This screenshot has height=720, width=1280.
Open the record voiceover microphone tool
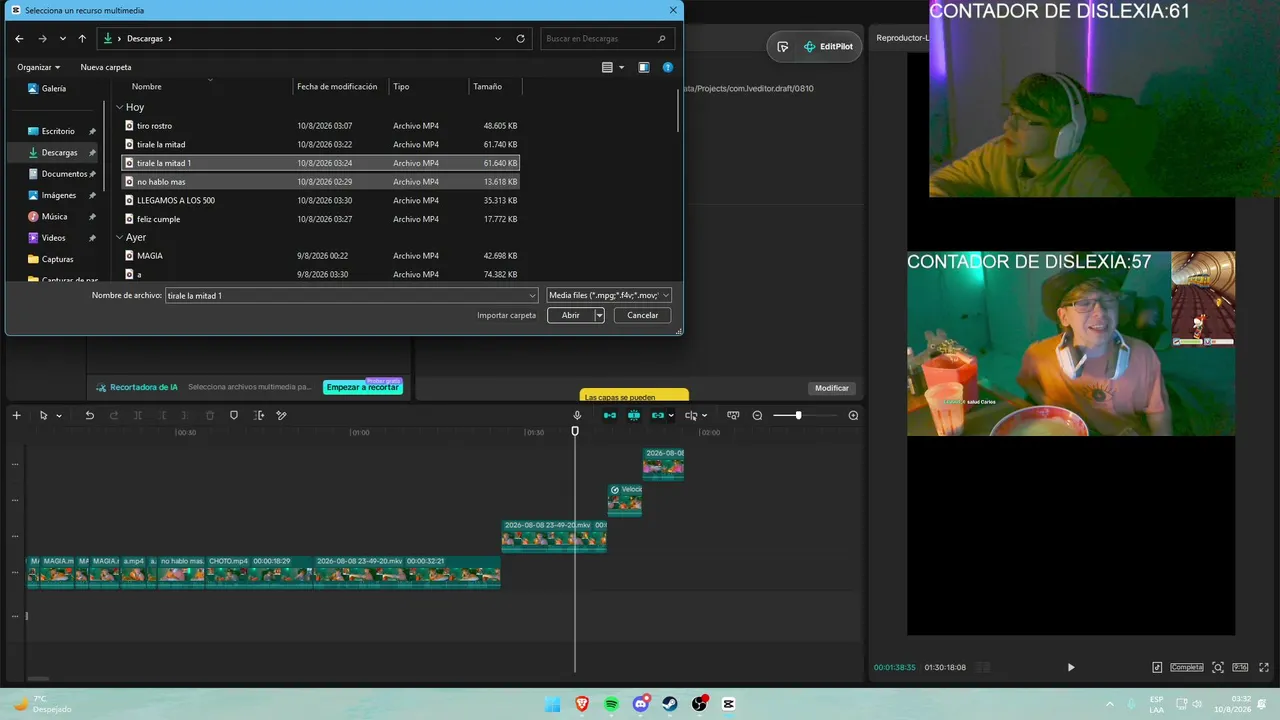pos(577,415)
